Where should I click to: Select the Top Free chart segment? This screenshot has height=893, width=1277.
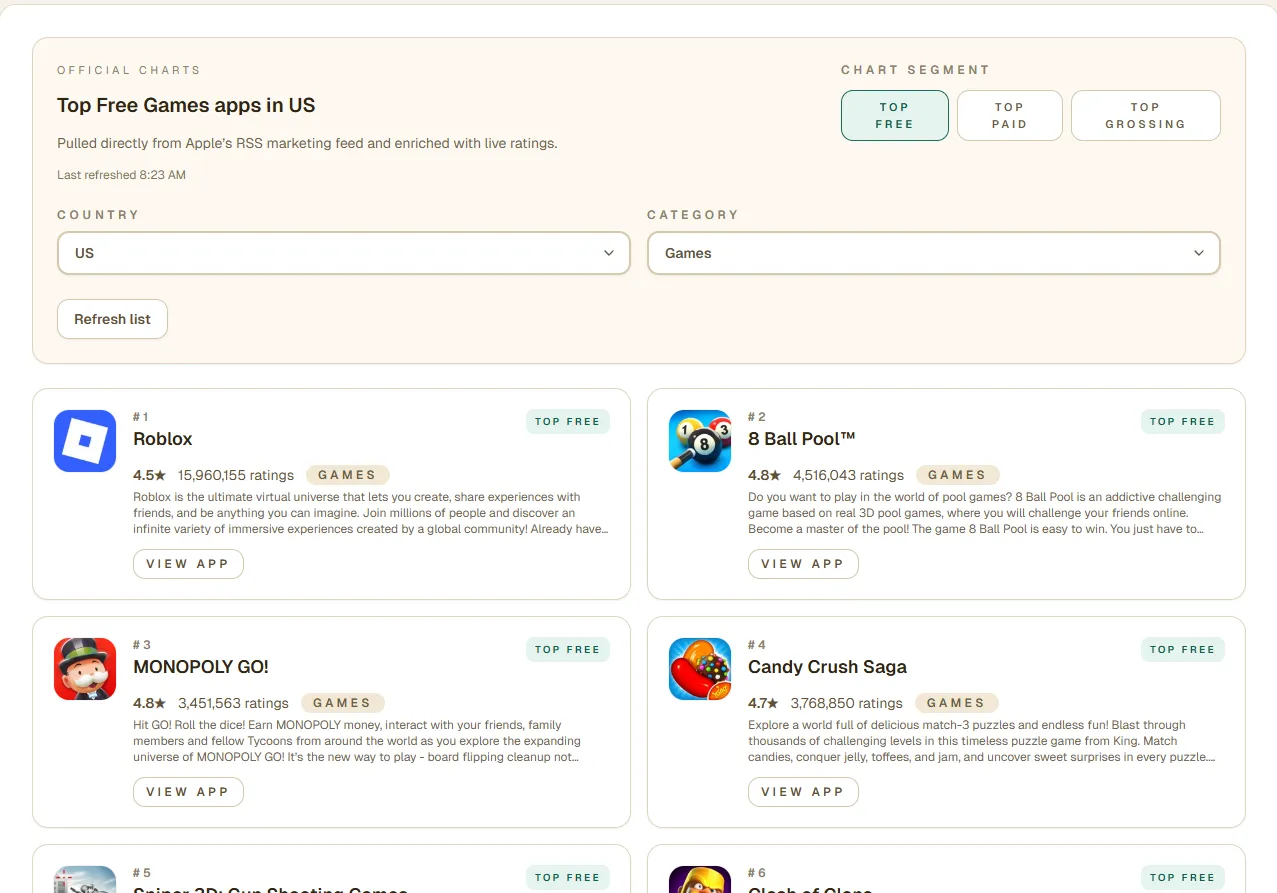coord(894,116)
